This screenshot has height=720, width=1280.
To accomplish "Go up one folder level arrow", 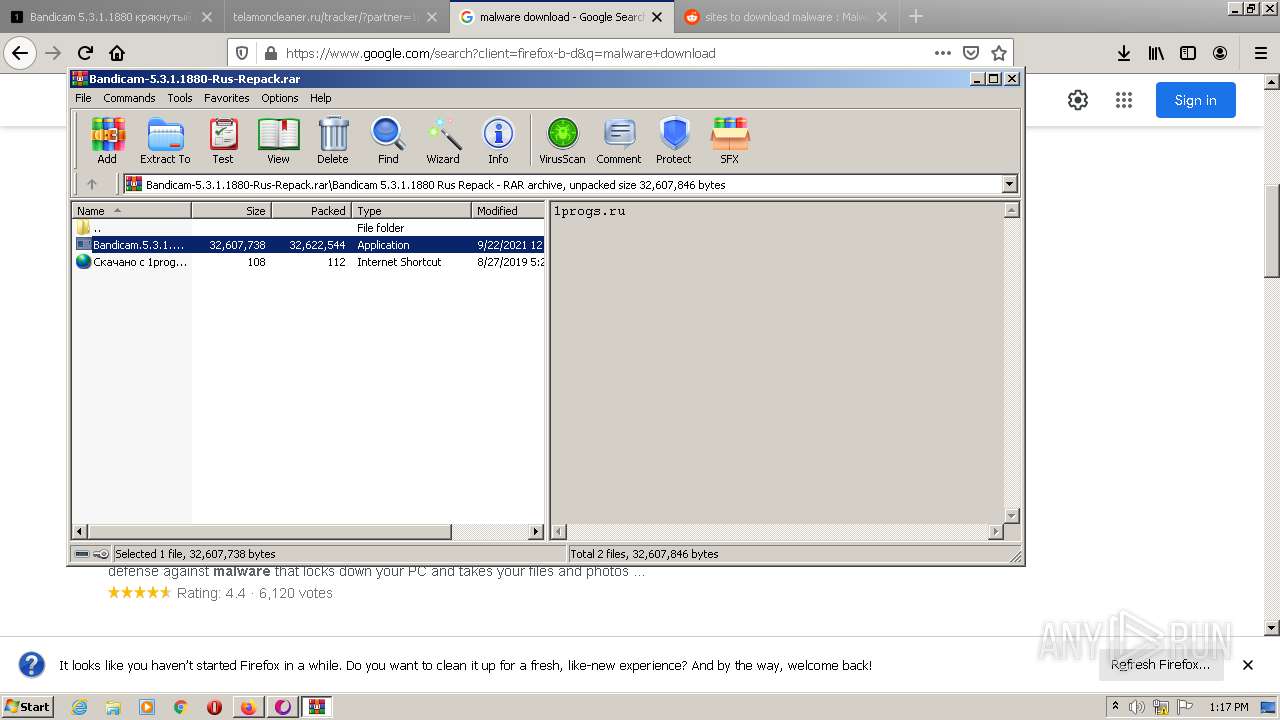I will (x=92, y=184).
